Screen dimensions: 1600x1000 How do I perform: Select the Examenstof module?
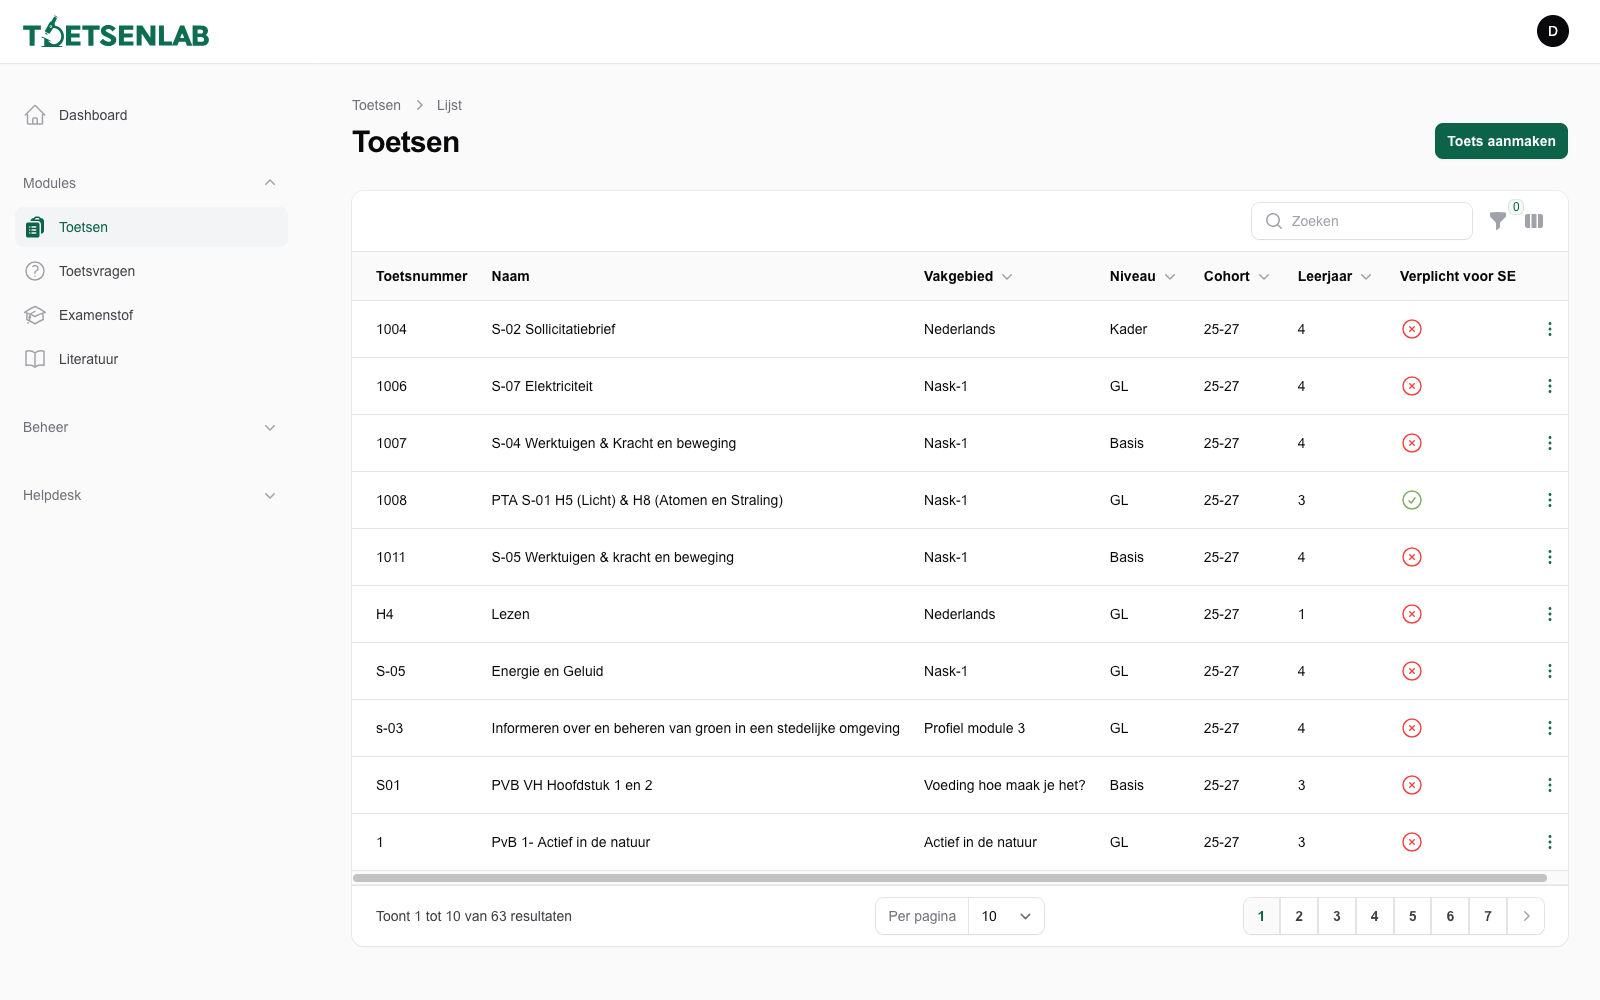(x=95, y=314)
